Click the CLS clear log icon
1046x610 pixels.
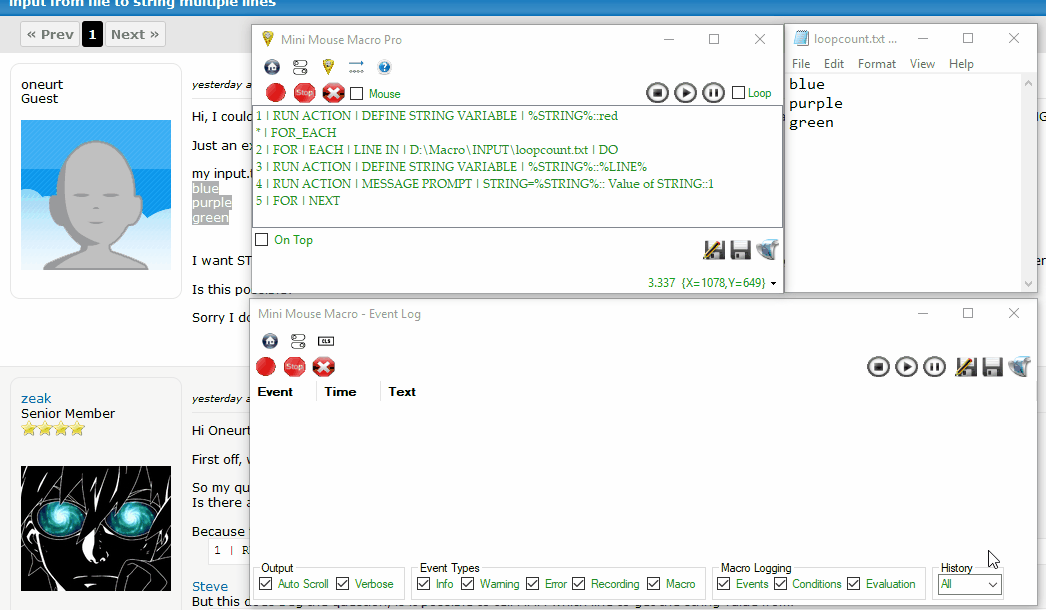click(x=326, y=341)
